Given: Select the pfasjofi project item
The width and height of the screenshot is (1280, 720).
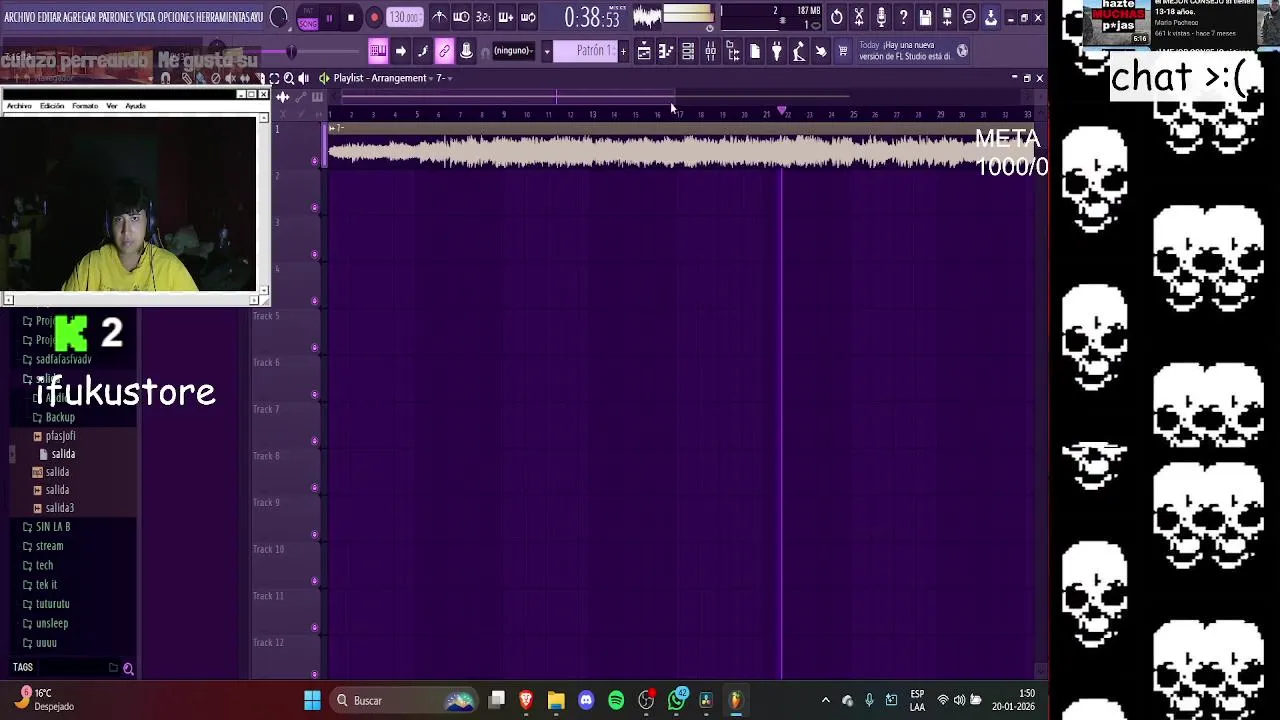Looking at the screenshot, I should (54, 436).
